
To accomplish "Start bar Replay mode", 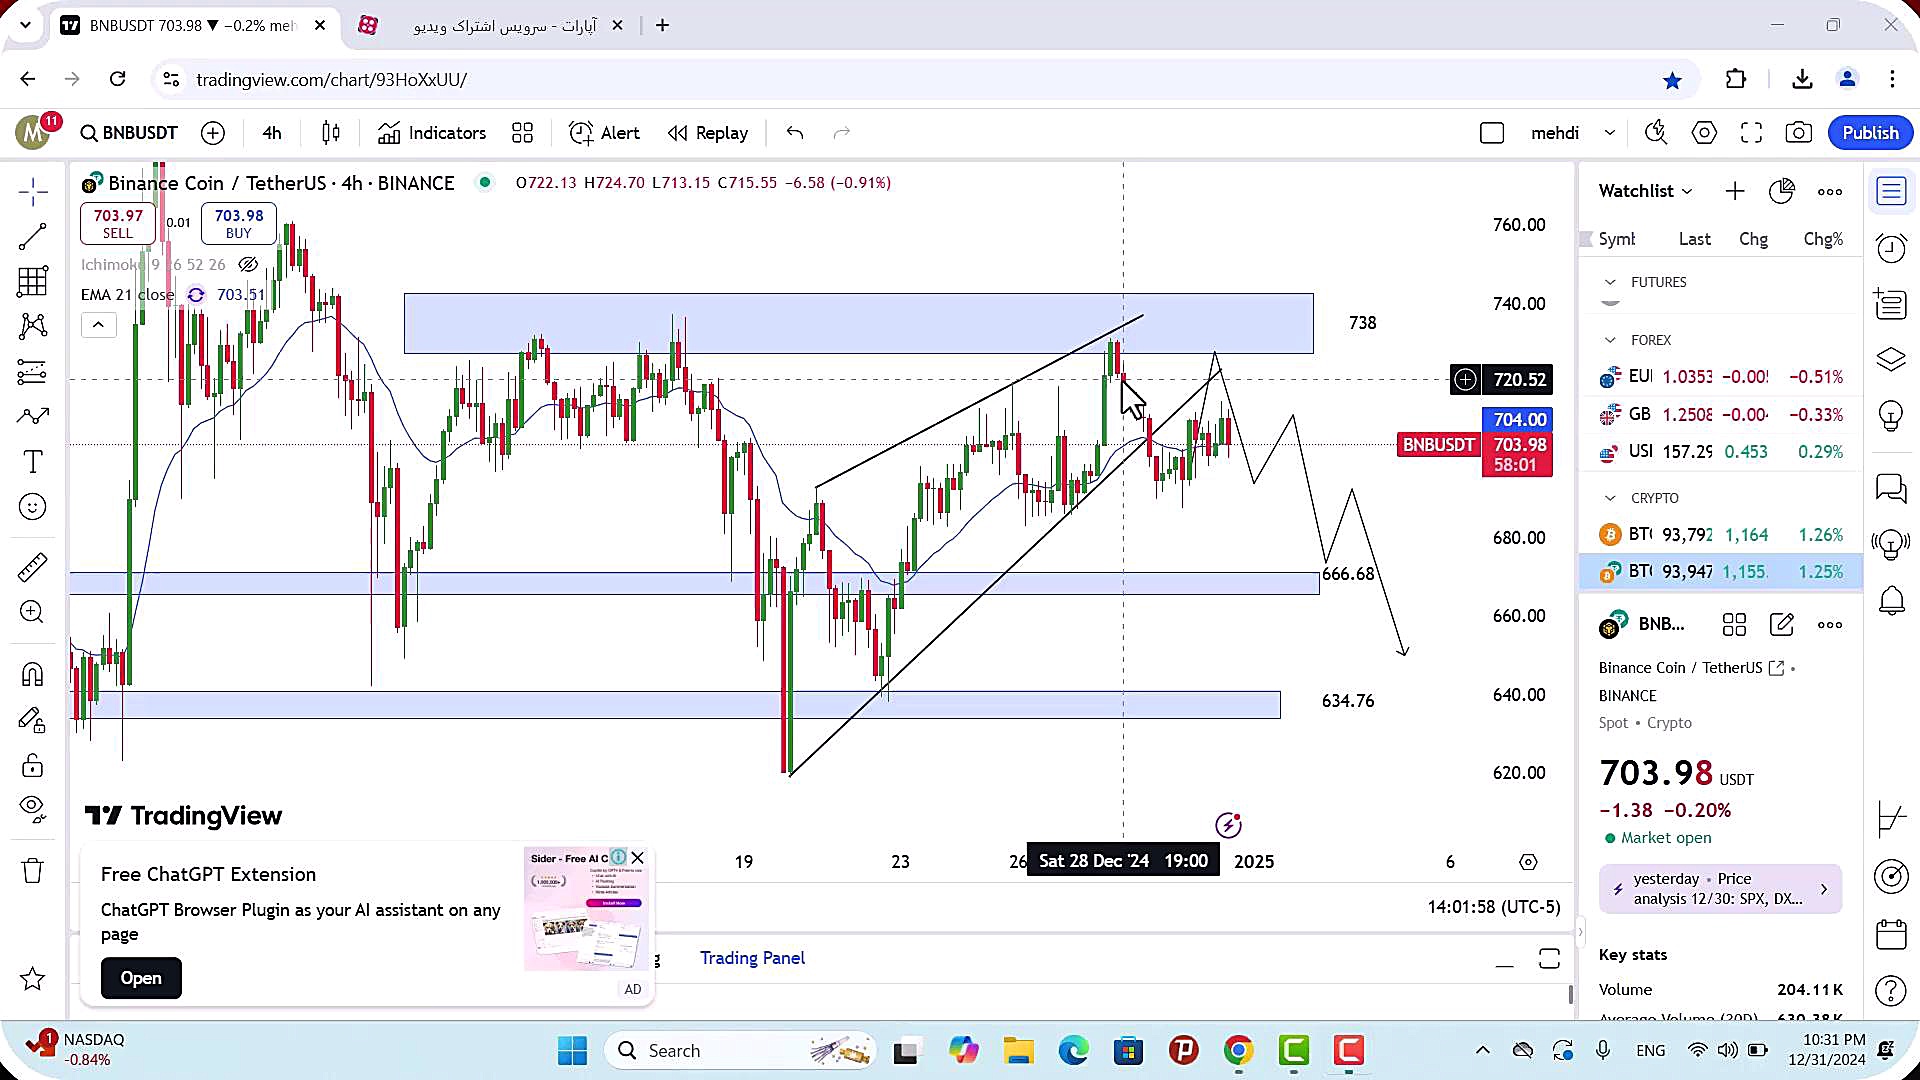I will (x=708, y=133).
